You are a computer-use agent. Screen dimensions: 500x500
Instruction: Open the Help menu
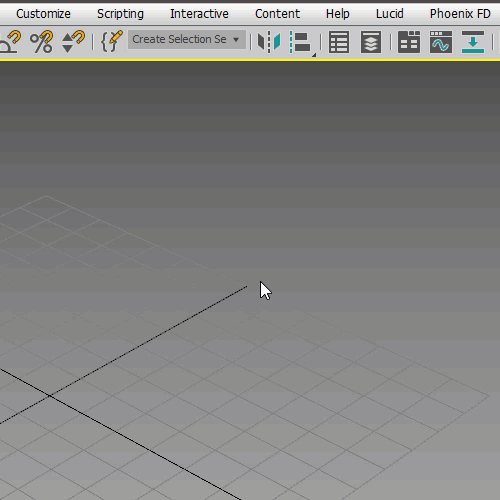coord(338,14)
